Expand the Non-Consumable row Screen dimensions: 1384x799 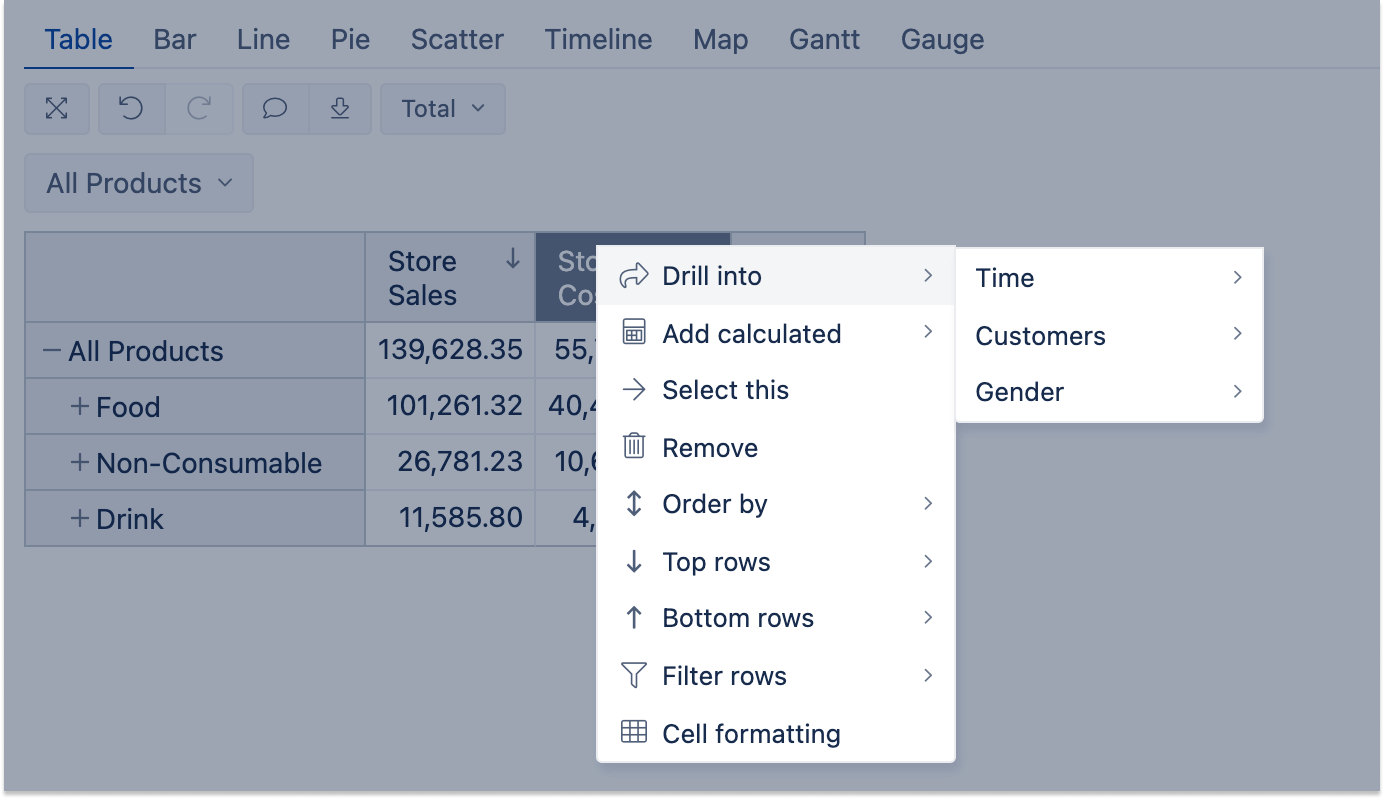coord(80,463)
